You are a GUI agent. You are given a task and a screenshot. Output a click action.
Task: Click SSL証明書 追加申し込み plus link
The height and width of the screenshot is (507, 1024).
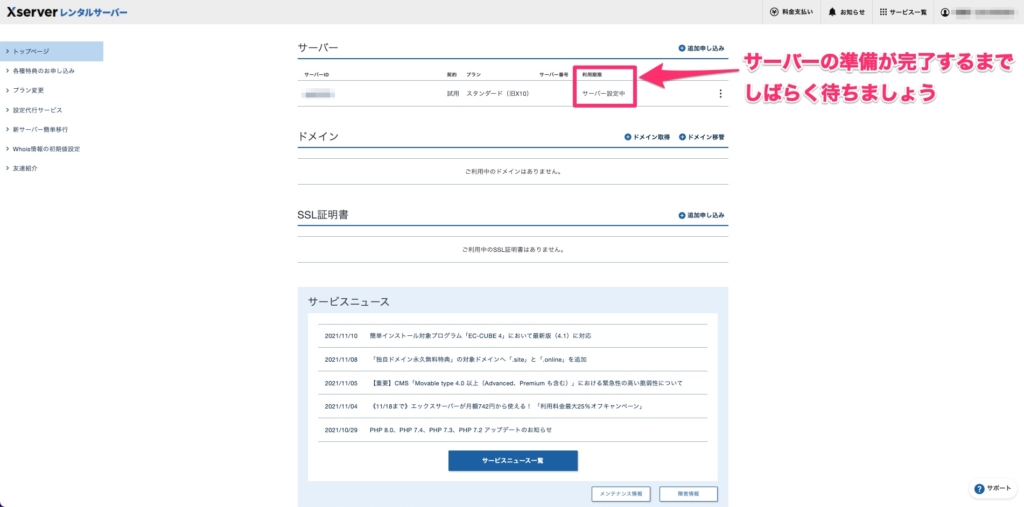pos(700,215)
